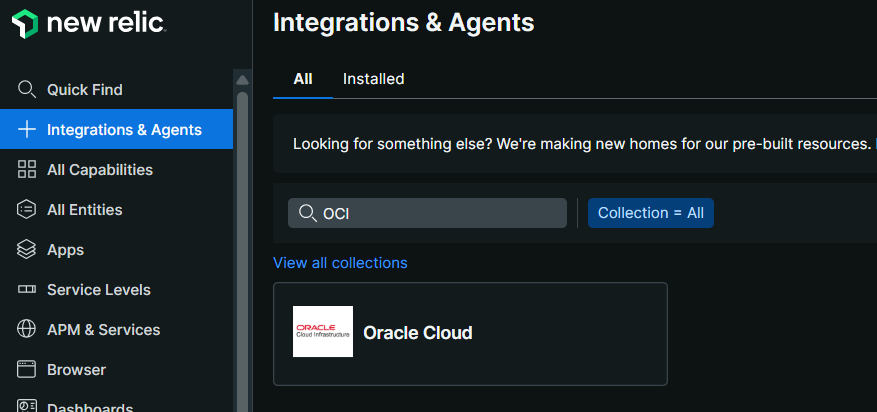Click the All Capabilities grid icon
Screen dimensions: 877x412
pos(27,169)
